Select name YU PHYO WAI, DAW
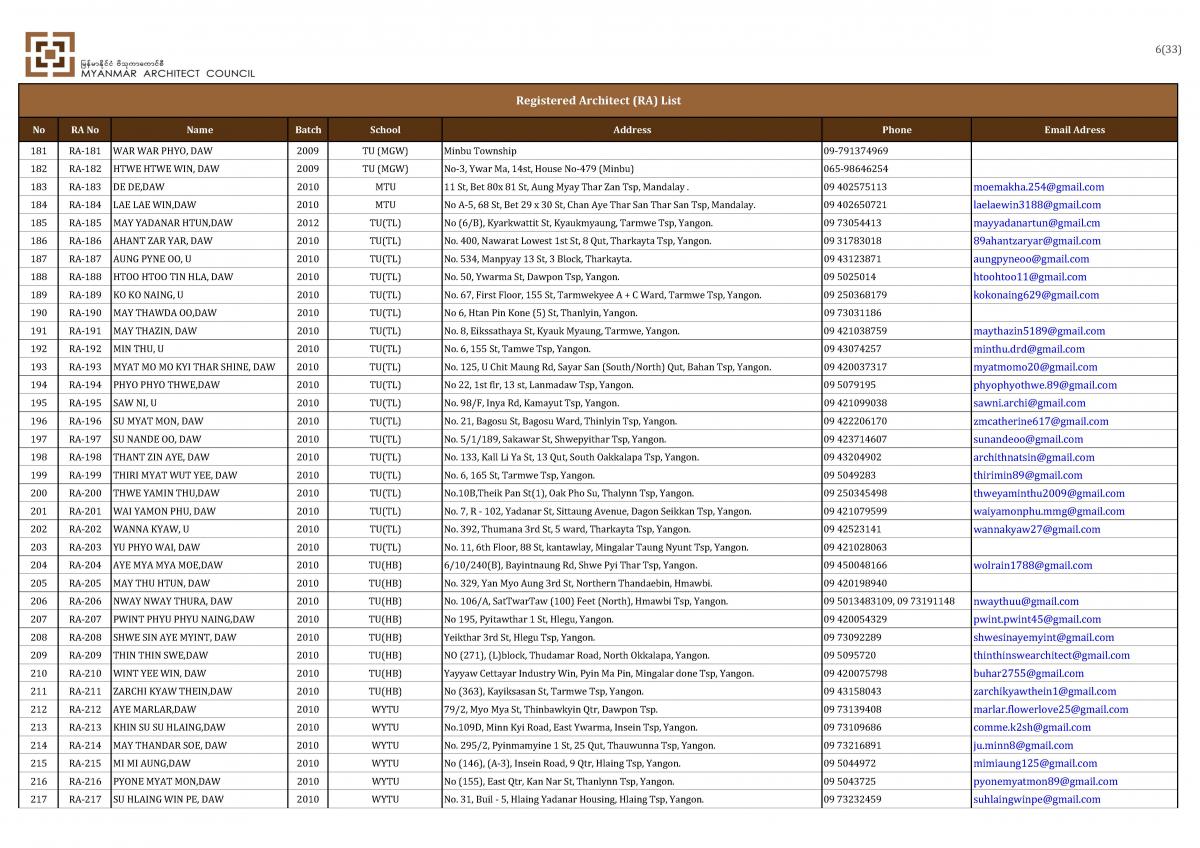1200x848 pixels. [156, 547]
